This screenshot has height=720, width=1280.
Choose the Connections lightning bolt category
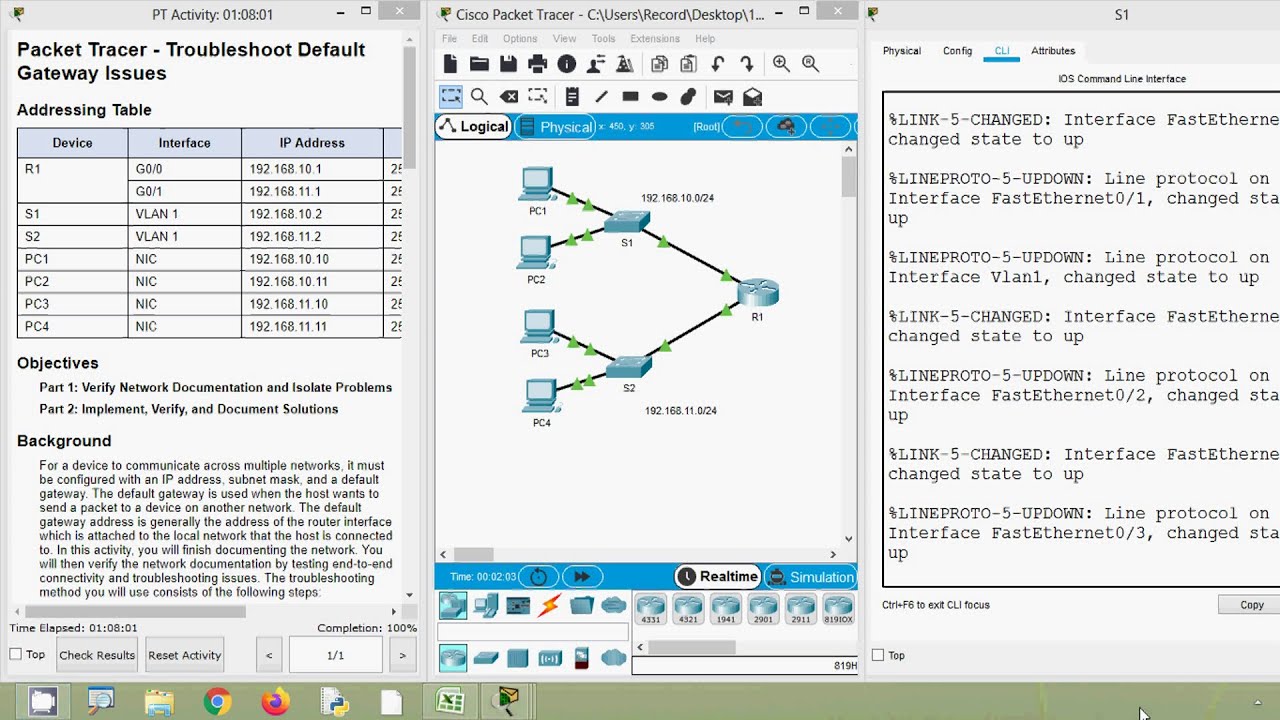550,605
